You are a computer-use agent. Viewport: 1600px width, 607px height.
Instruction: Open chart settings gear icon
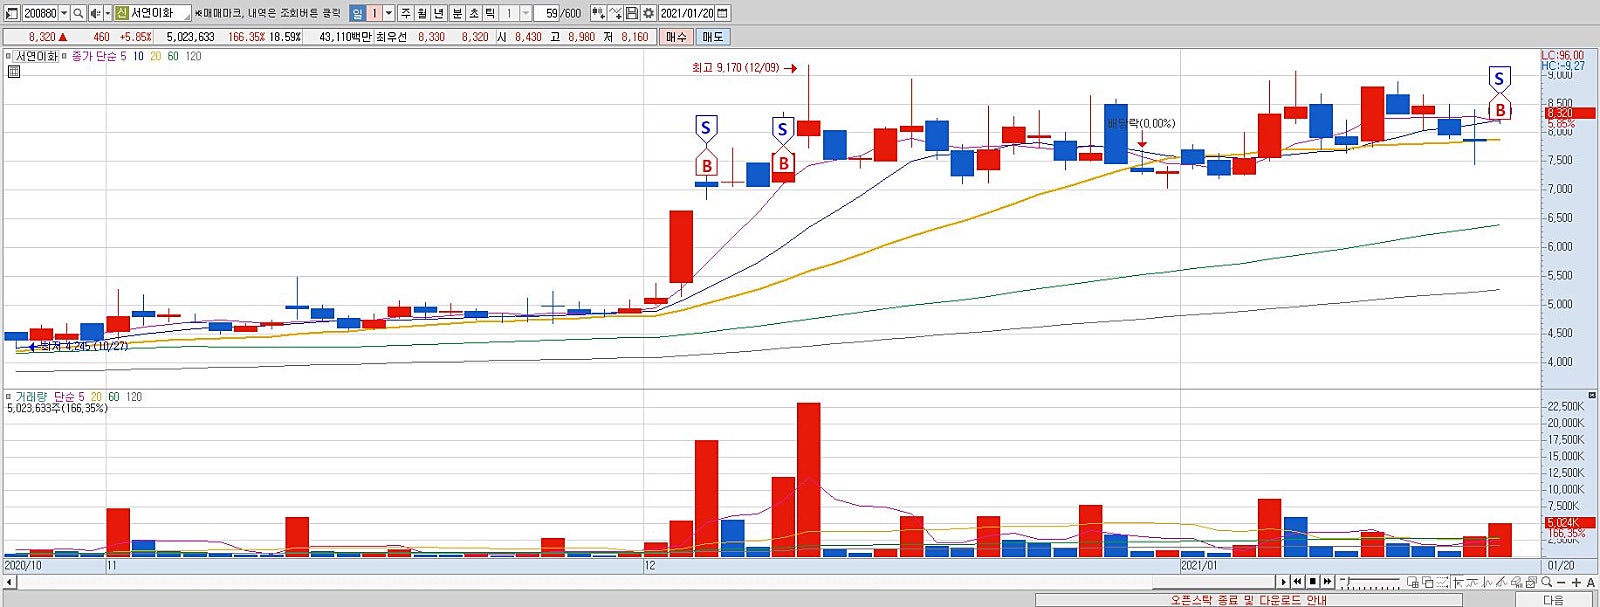click(648, 13)
